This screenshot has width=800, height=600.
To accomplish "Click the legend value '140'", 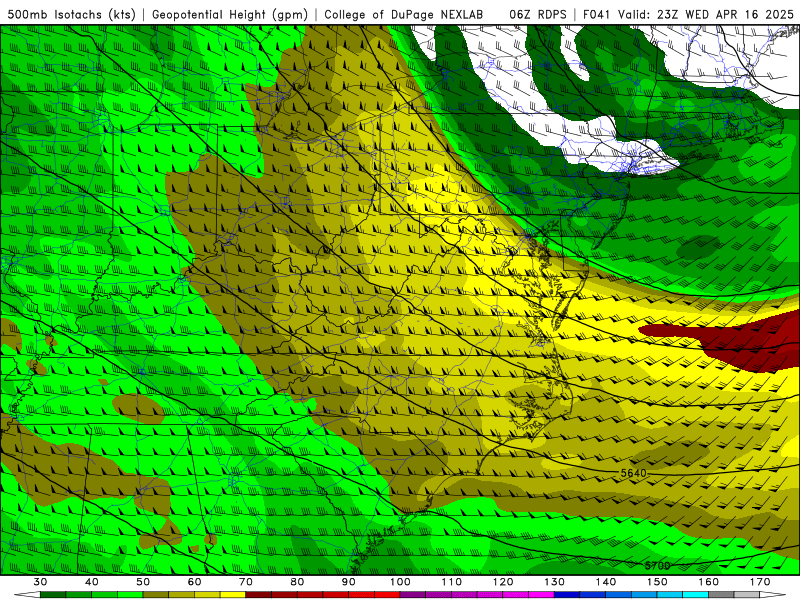I will [606, 582].
